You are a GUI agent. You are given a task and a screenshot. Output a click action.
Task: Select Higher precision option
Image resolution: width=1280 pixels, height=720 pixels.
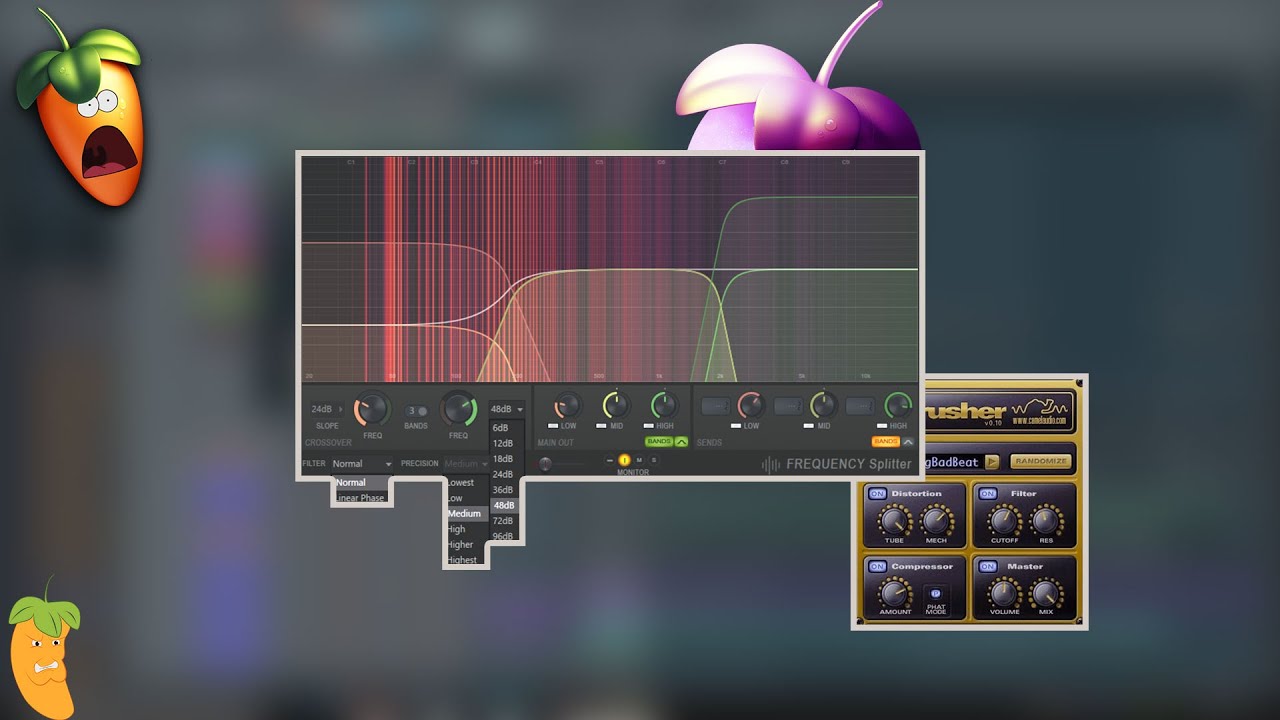467,545
